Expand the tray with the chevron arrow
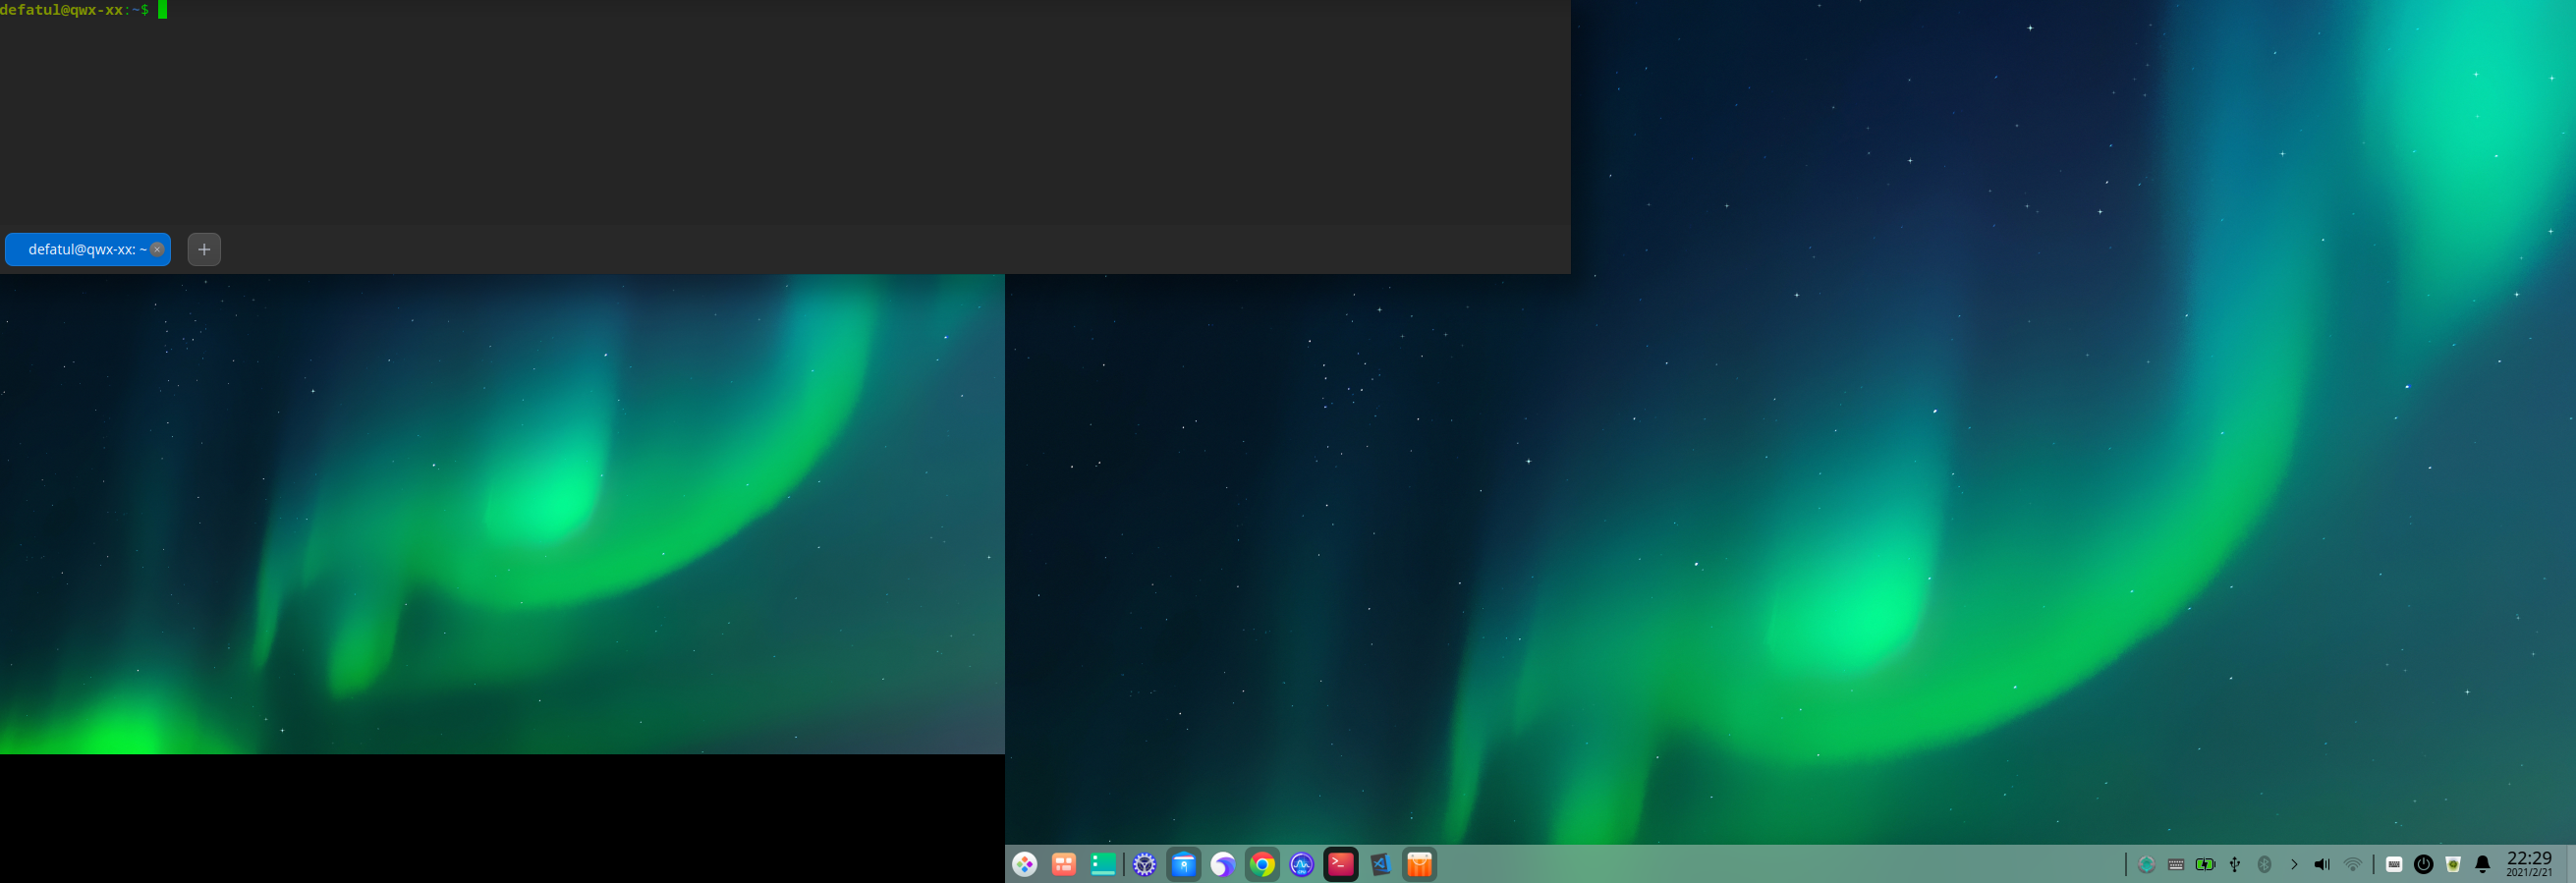 [x=2294, y=865]
